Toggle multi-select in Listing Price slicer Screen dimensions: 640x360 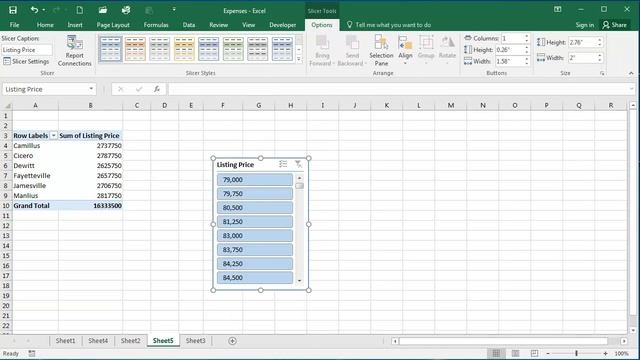point(283,164)
